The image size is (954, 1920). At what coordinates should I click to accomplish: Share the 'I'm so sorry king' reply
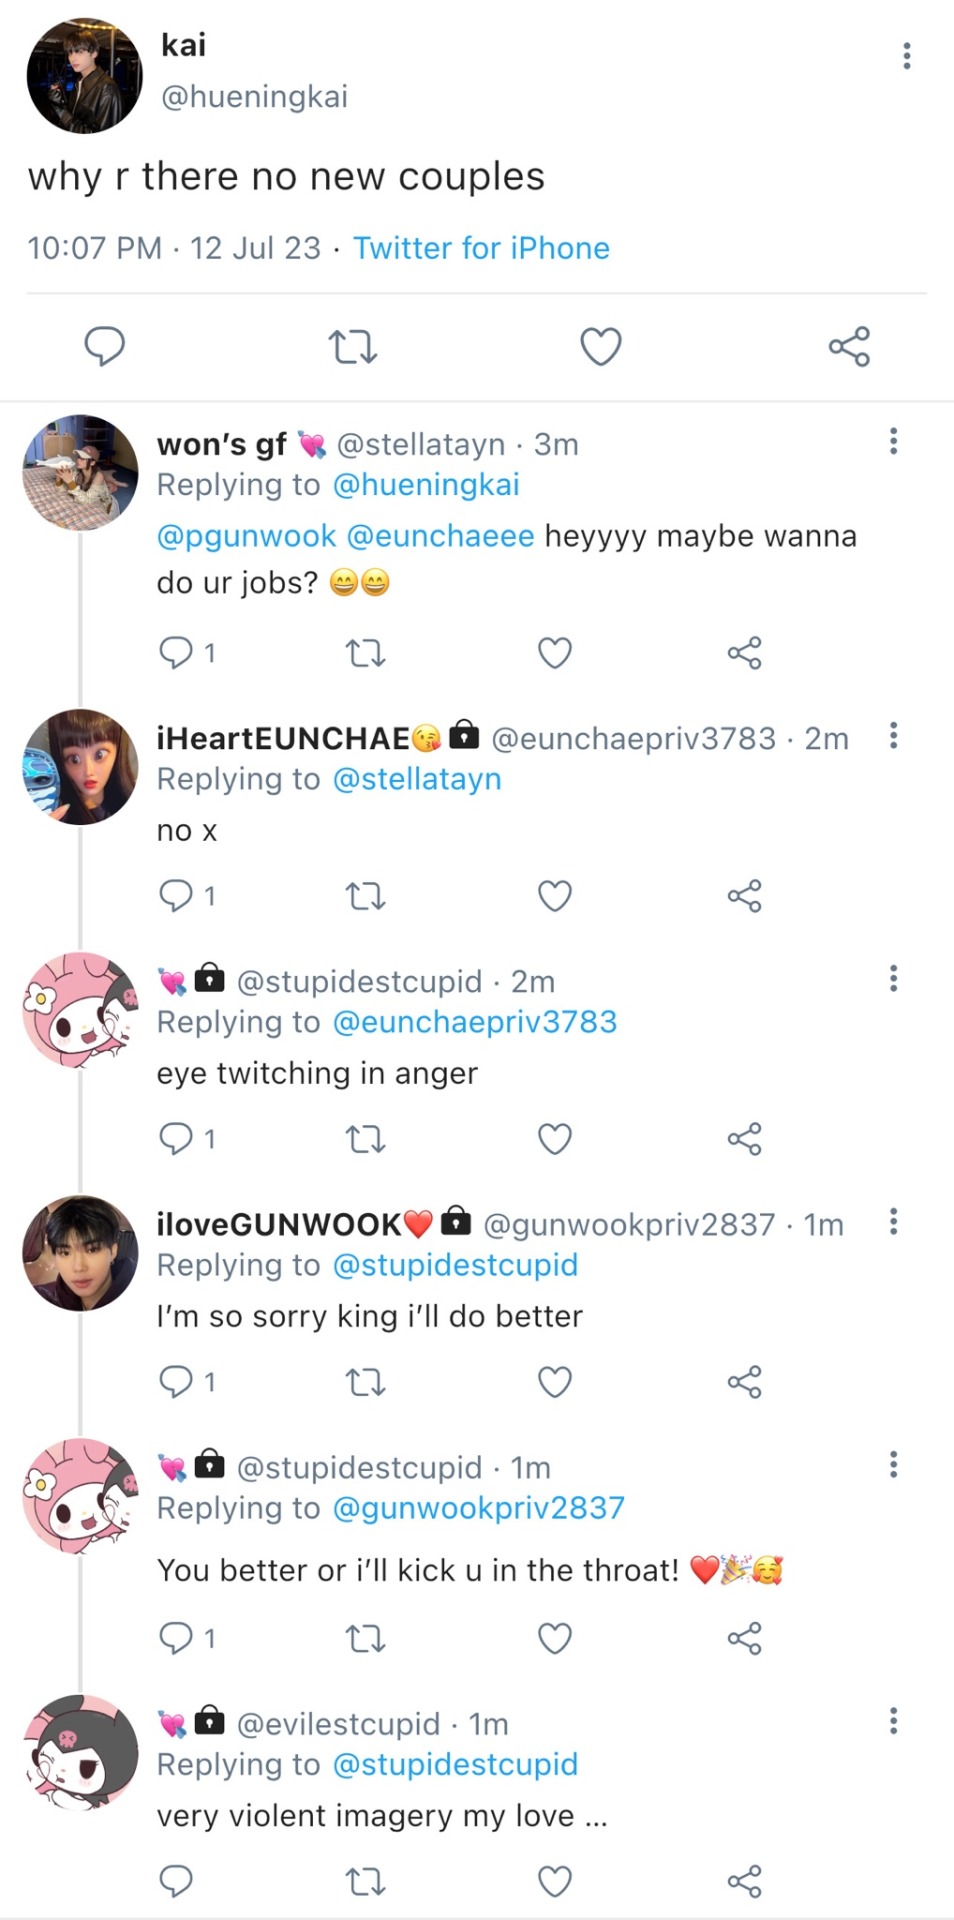[744, 1382]
